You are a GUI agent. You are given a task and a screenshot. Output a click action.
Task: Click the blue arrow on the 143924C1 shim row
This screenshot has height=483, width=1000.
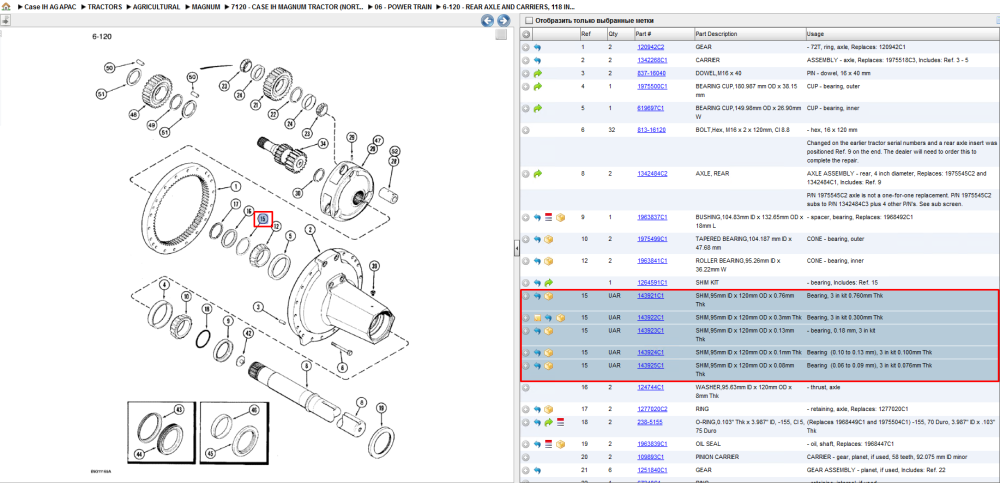pyautogui.click(x=537, y=352)
